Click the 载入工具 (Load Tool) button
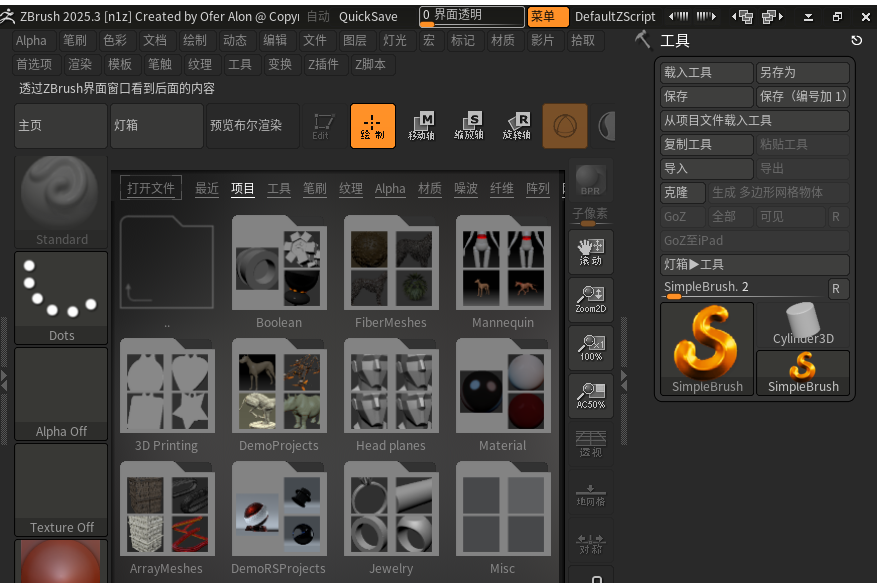 706,73
